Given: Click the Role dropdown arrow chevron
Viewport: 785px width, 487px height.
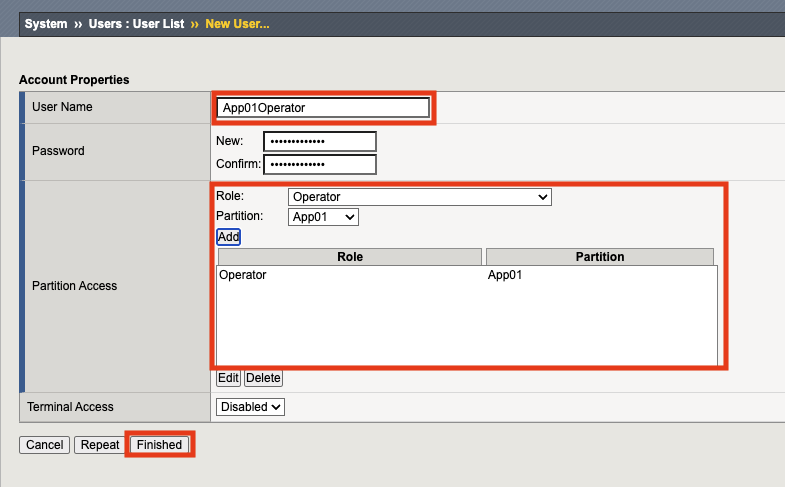Looking at the screenshot, I should [543, 197].
